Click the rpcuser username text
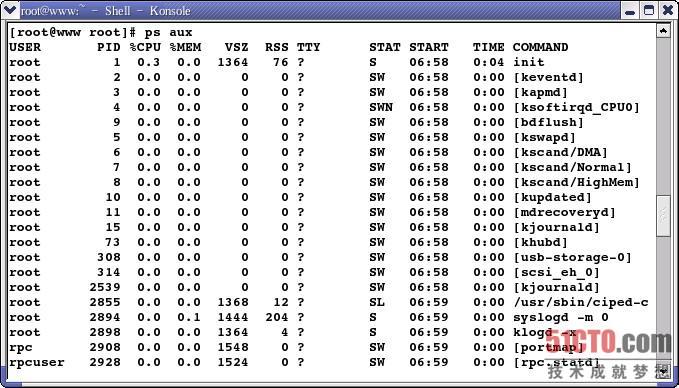The image size is (679, 388). click(37, 362)
